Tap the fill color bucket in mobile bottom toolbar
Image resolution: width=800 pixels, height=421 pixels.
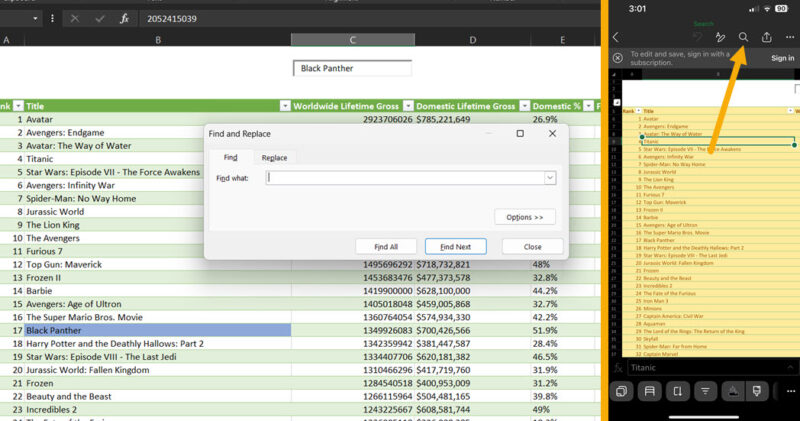[x=733, y=391]
